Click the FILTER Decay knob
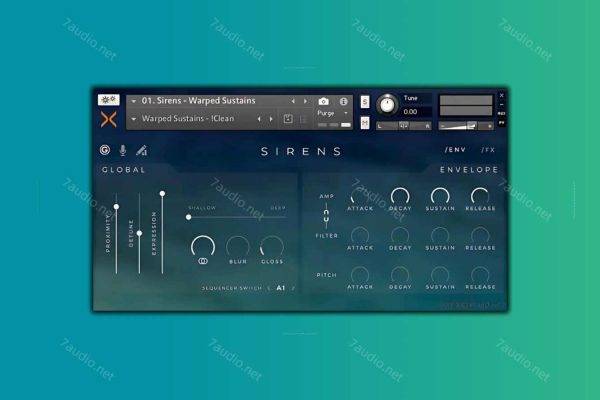The image size is (600, 400). [x=400, y=235]
